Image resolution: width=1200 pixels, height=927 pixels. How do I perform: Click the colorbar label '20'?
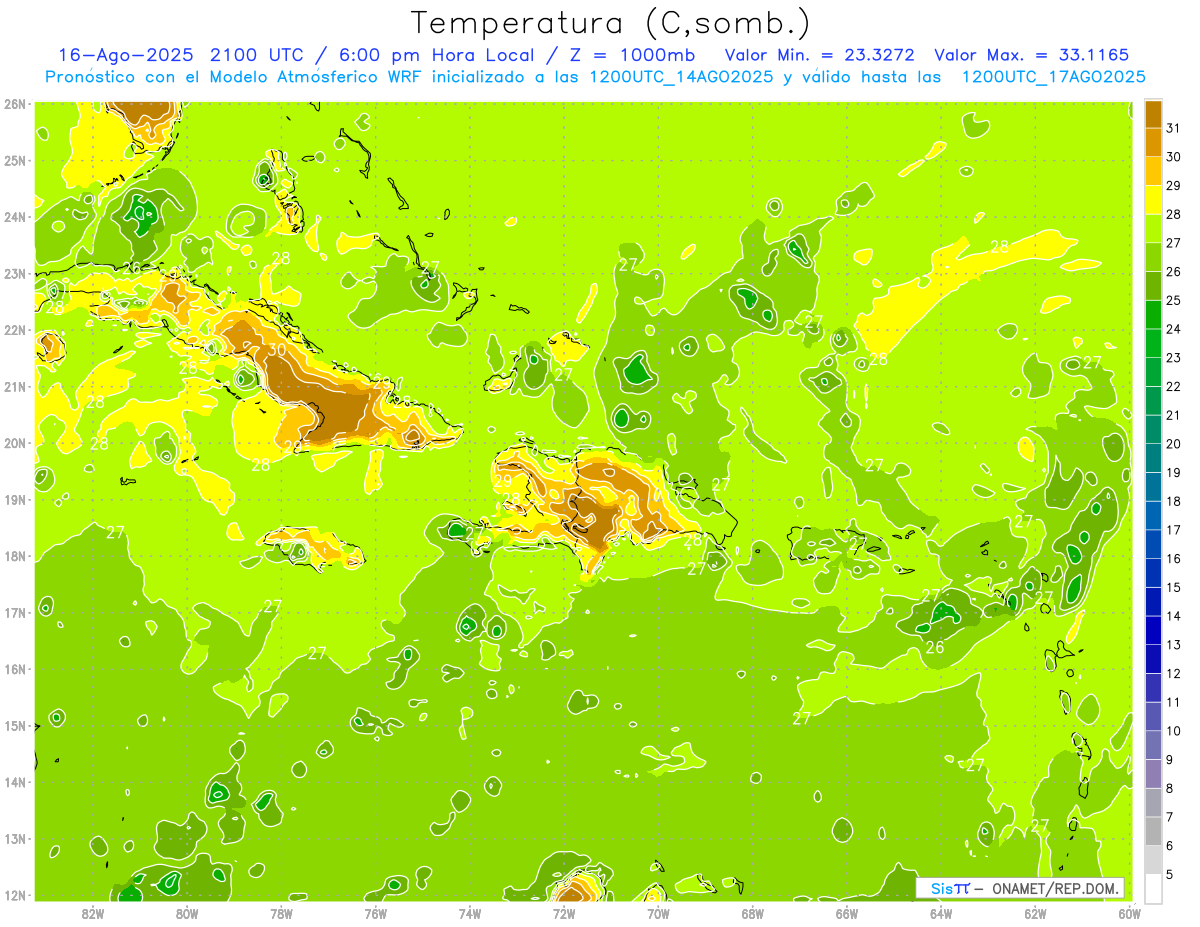coord(1174,444)
